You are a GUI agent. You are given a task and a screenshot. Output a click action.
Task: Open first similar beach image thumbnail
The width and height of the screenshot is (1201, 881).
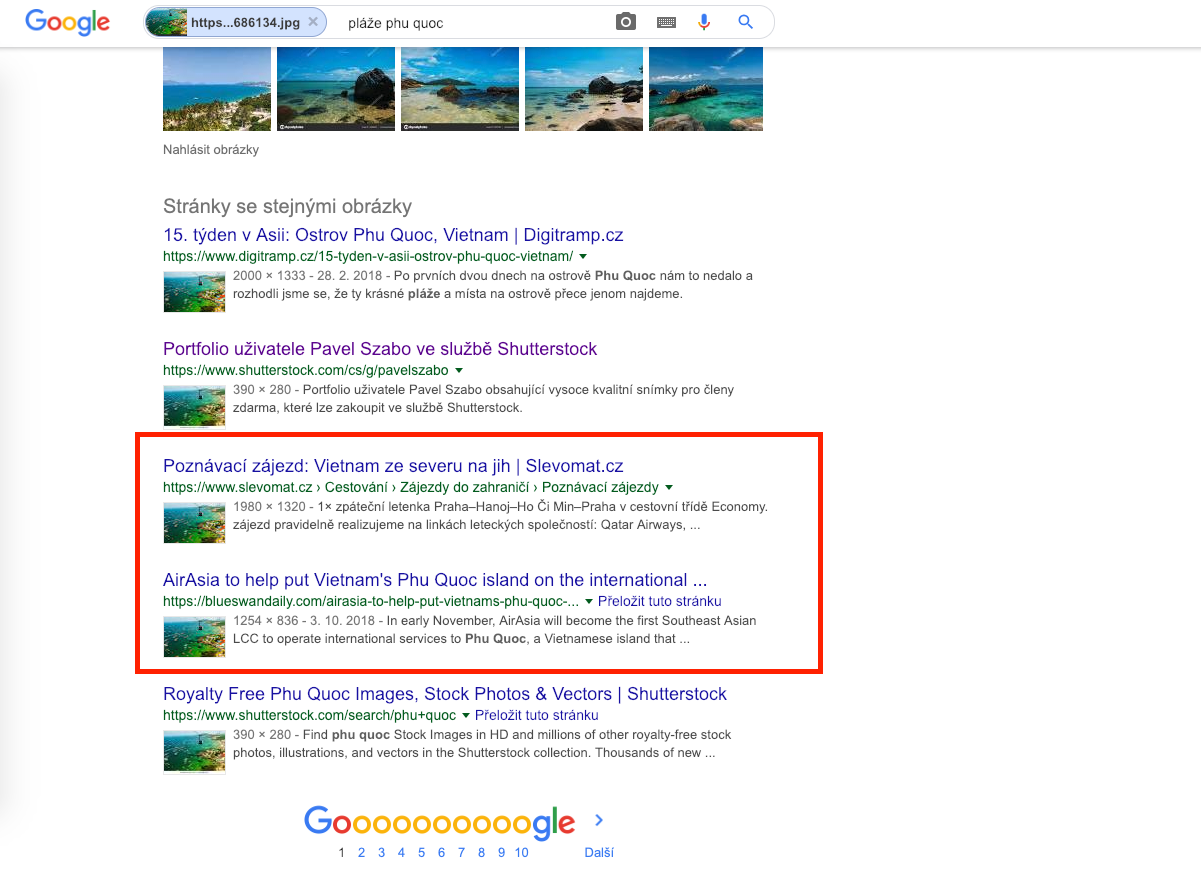point(217,89)
